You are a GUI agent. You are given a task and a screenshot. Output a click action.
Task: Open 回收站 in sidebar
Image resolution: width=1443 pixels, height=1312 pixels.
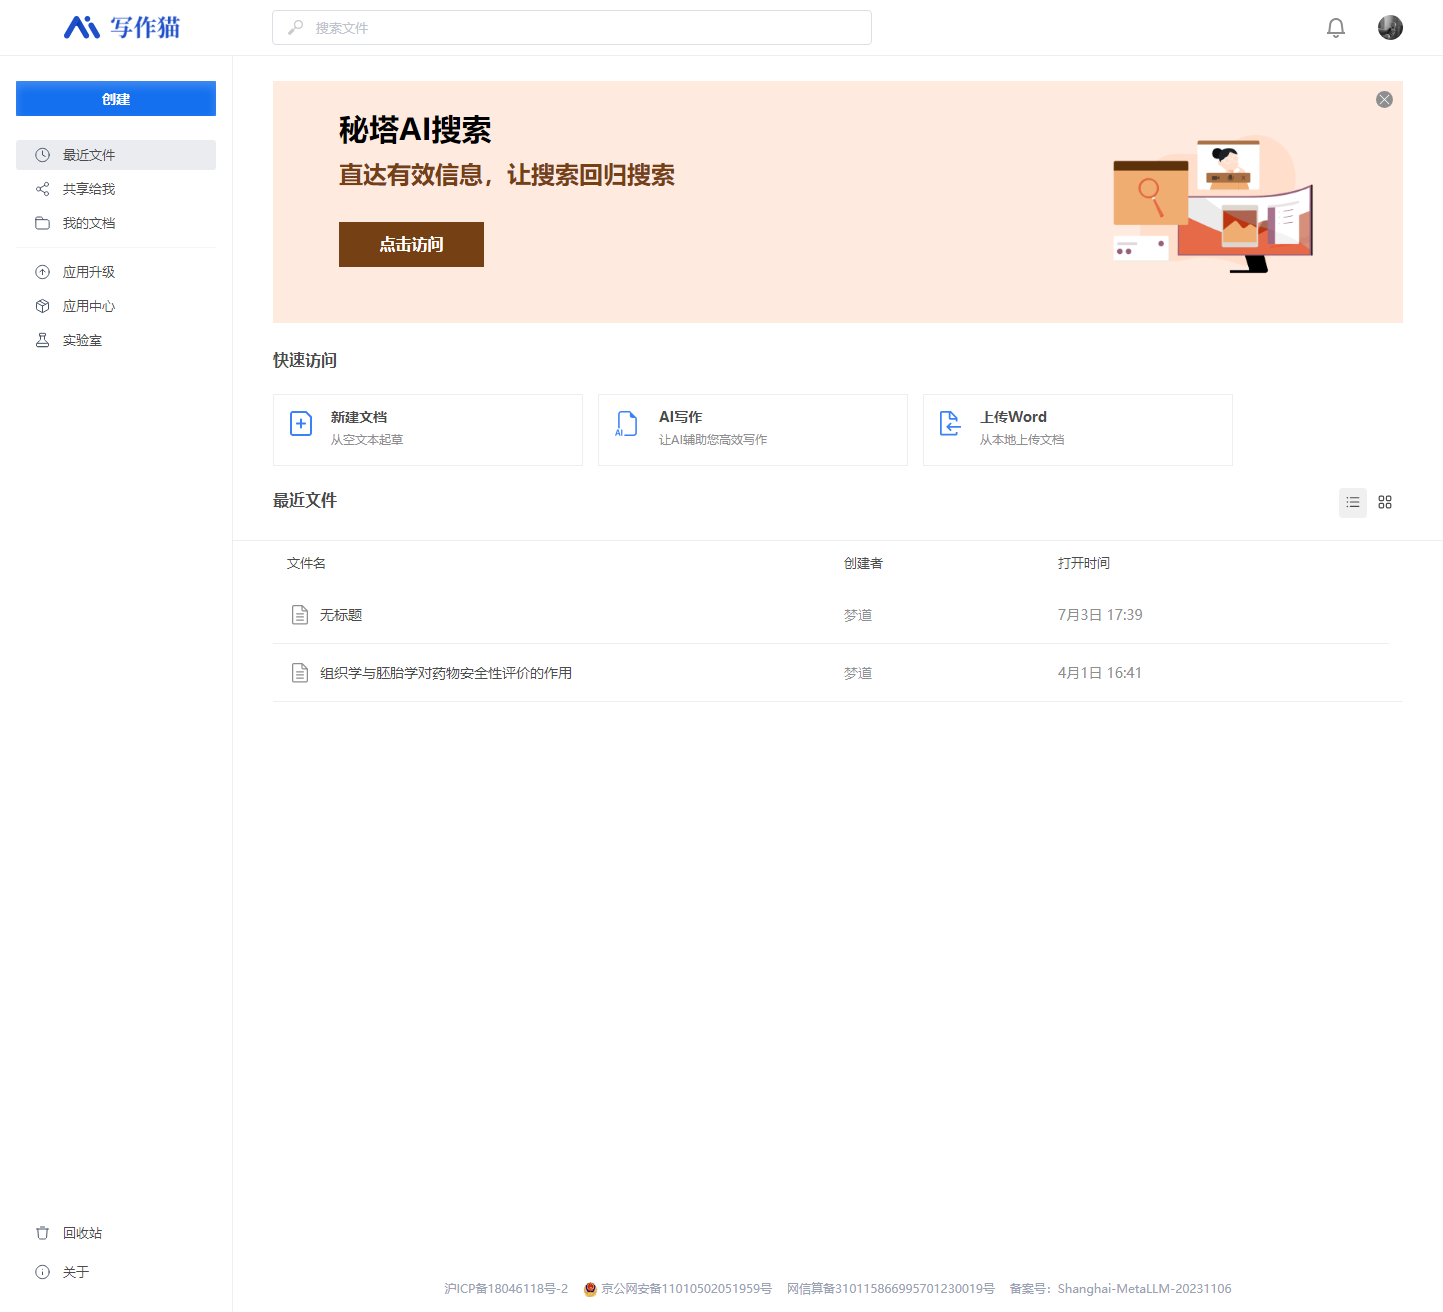116,1233
